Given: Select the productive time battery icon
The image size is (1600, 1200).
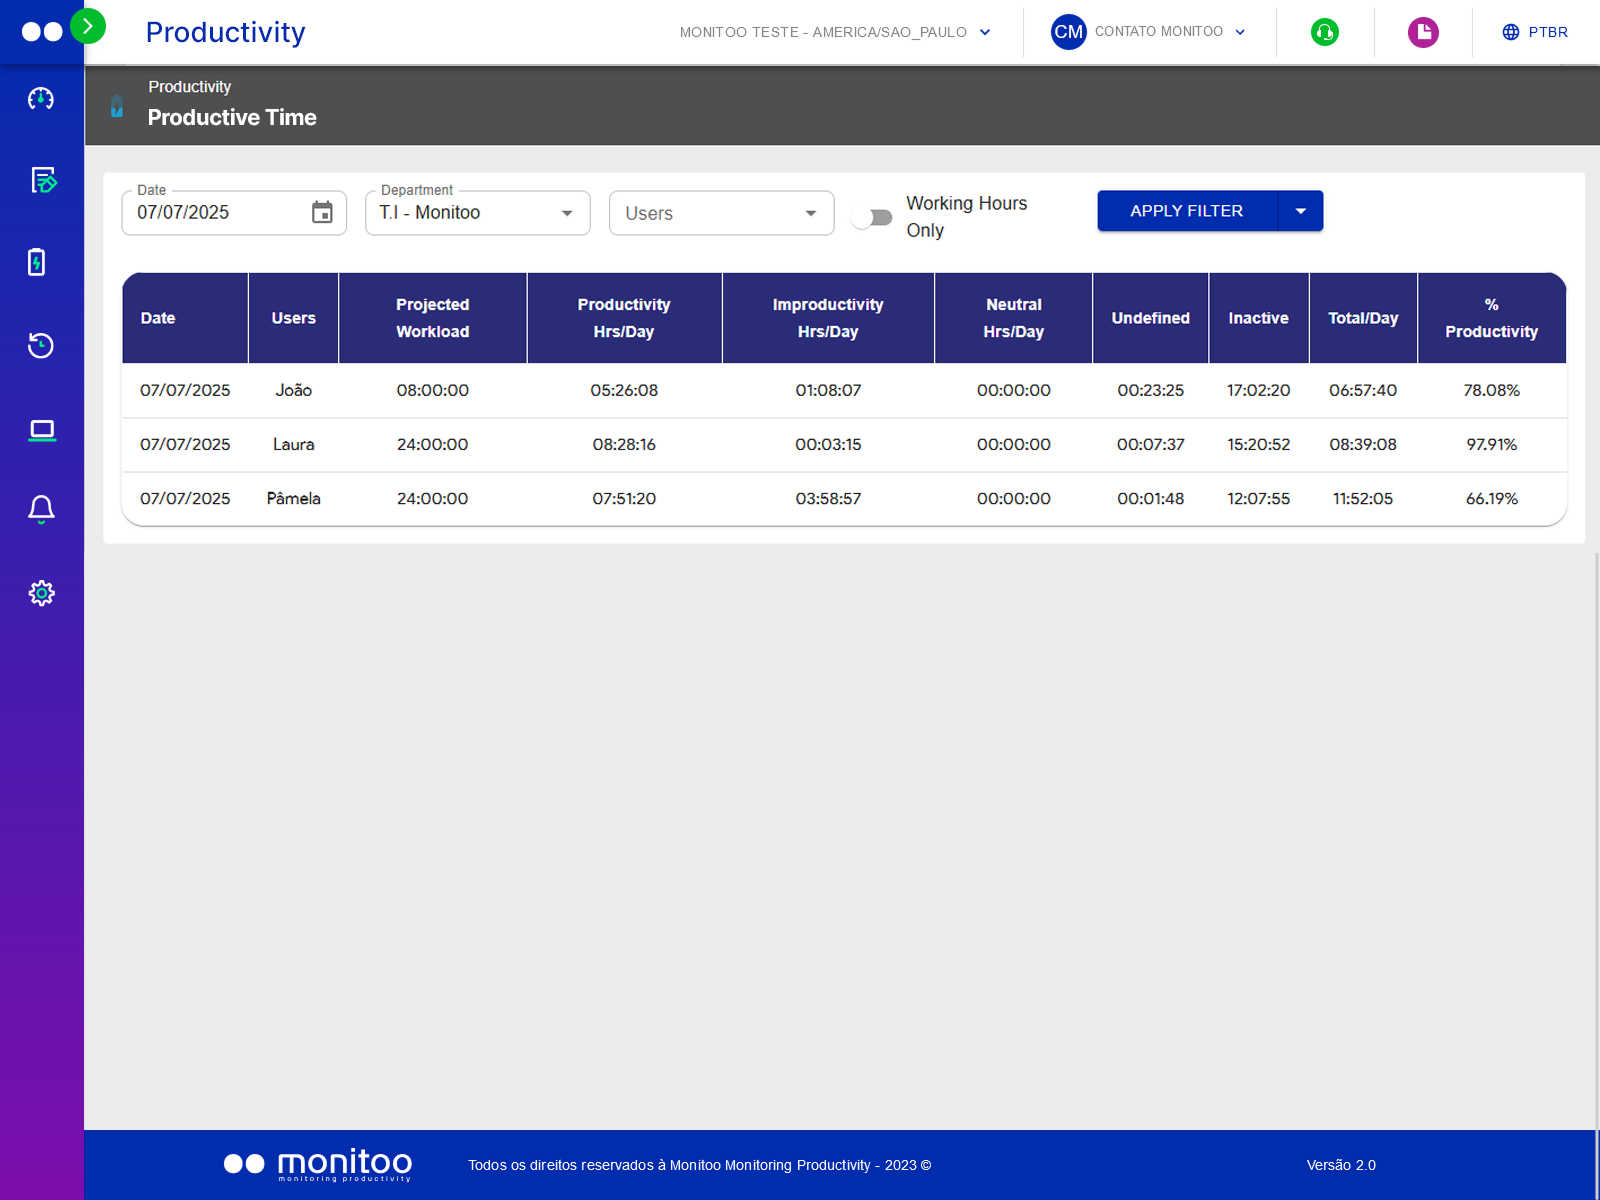Looking at the screenshot, I should point(41,262).
